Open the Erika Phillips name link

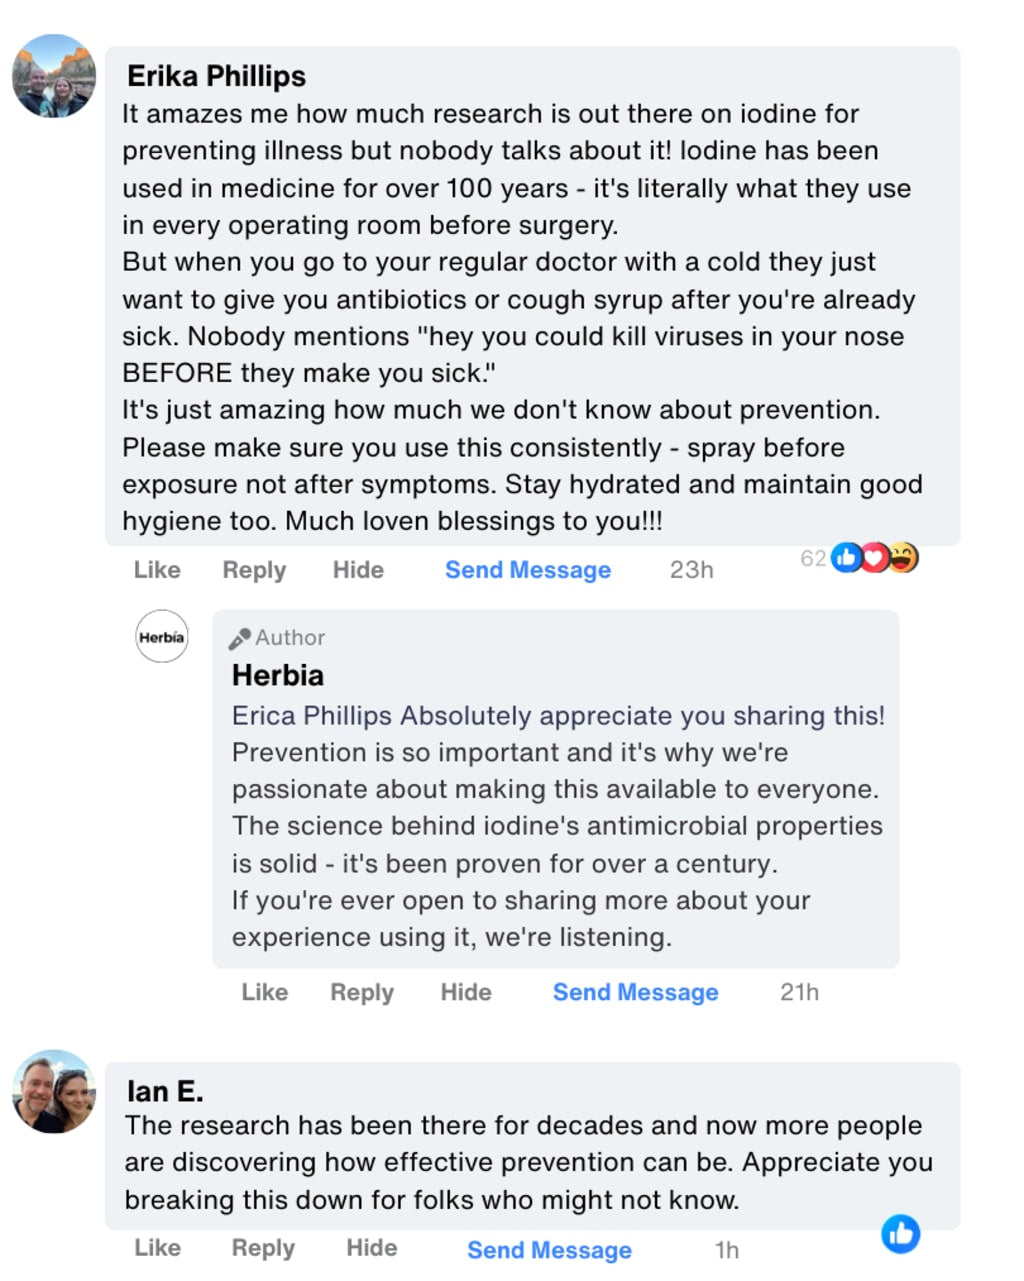point(216,76)
